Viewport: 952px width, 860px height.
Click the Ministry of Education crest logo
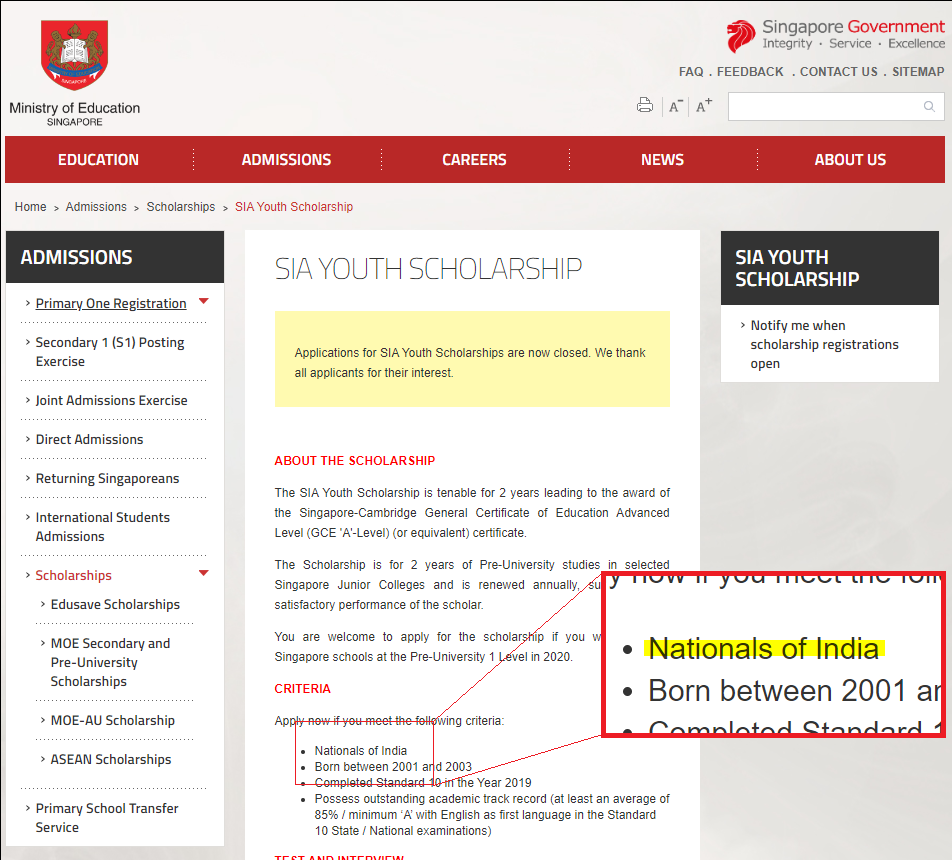click(75, 55)
